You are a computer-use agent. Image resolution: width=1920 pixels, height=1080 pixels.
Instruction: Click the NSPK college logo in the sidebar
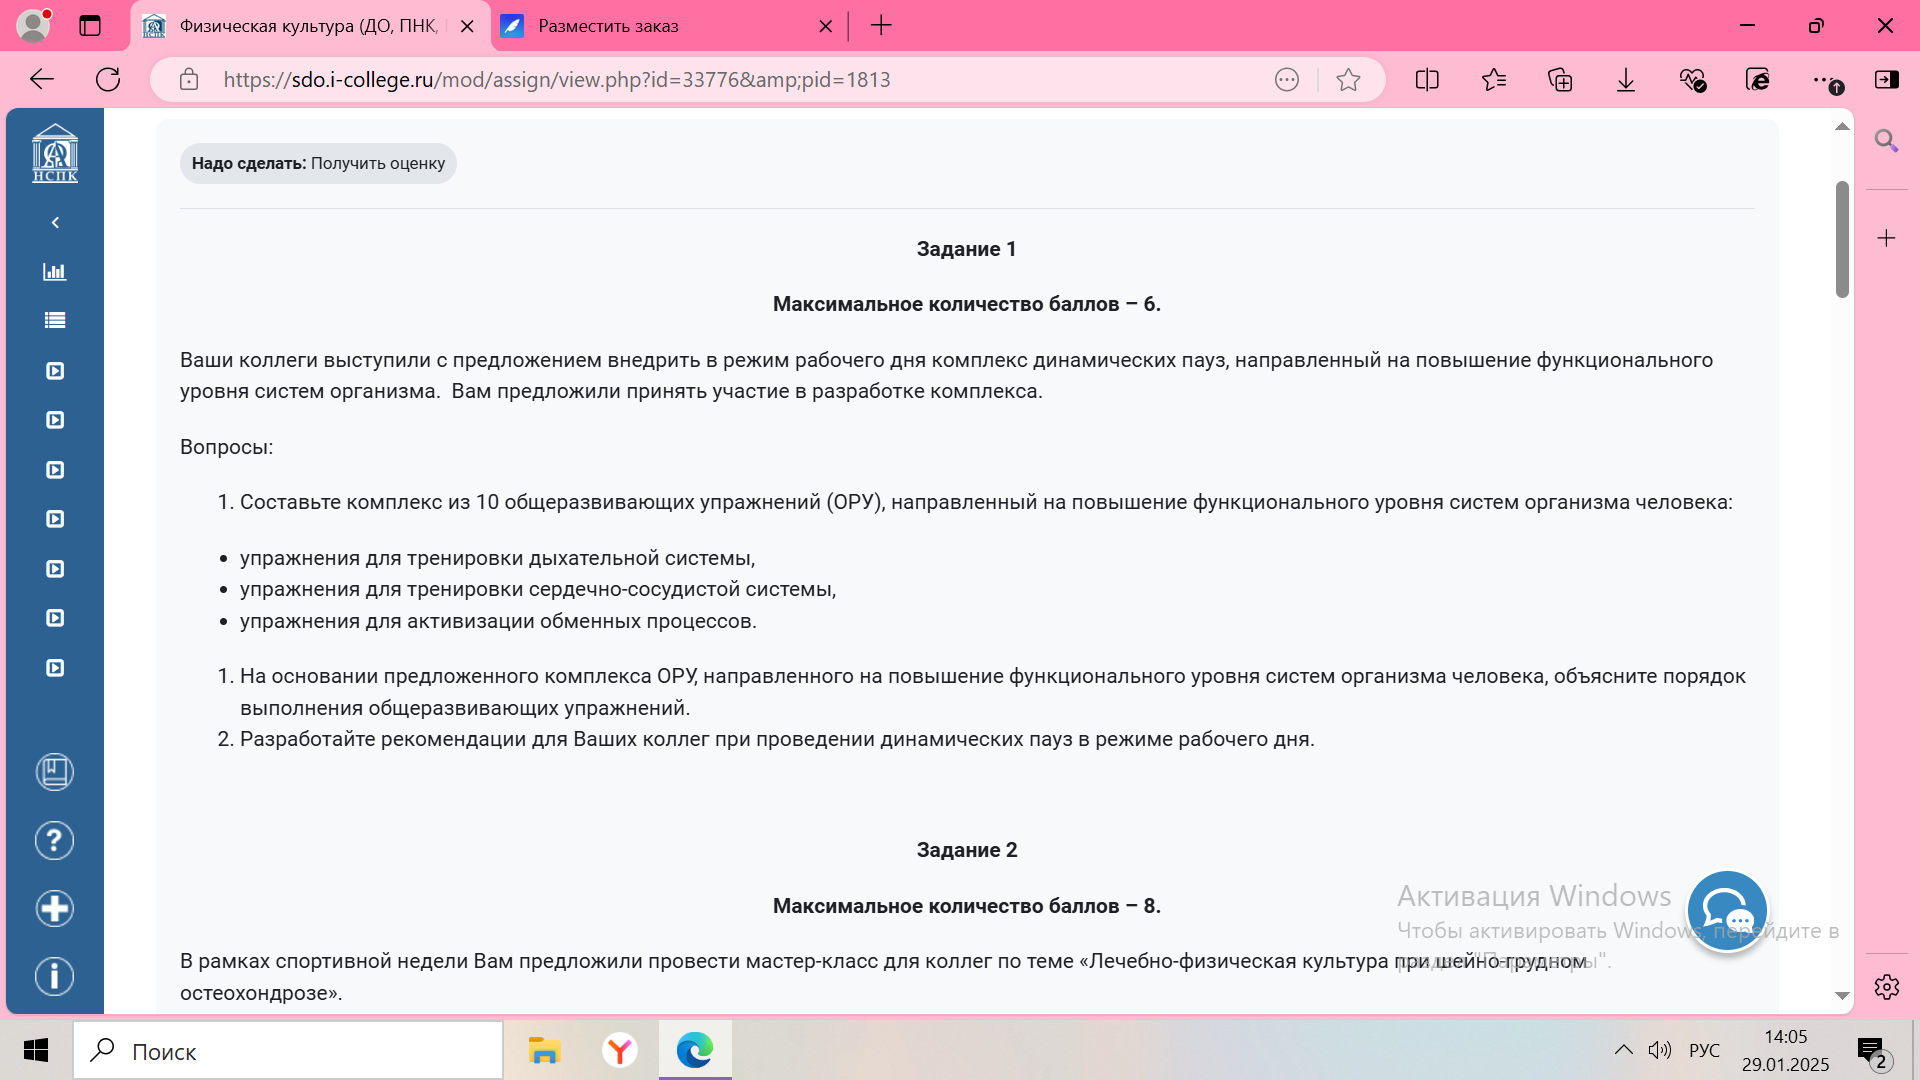55,153
